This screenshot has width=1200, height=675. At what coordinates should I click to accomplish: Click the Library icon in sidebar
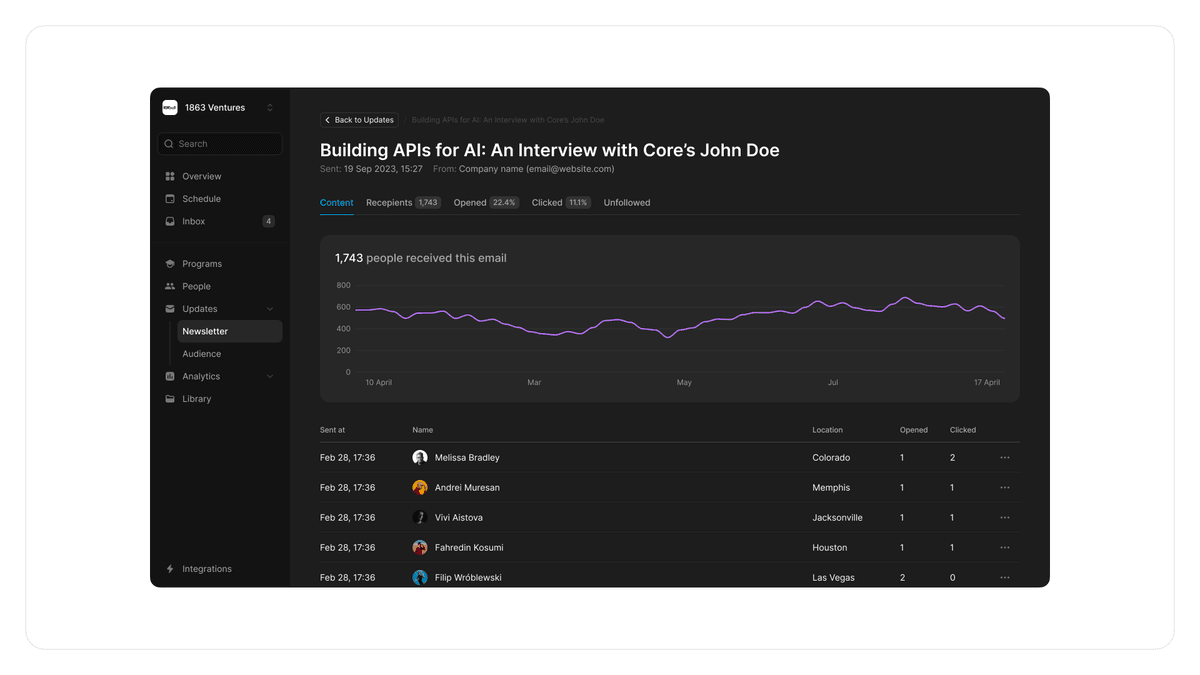pyautogui.click(x=170, y=399)
